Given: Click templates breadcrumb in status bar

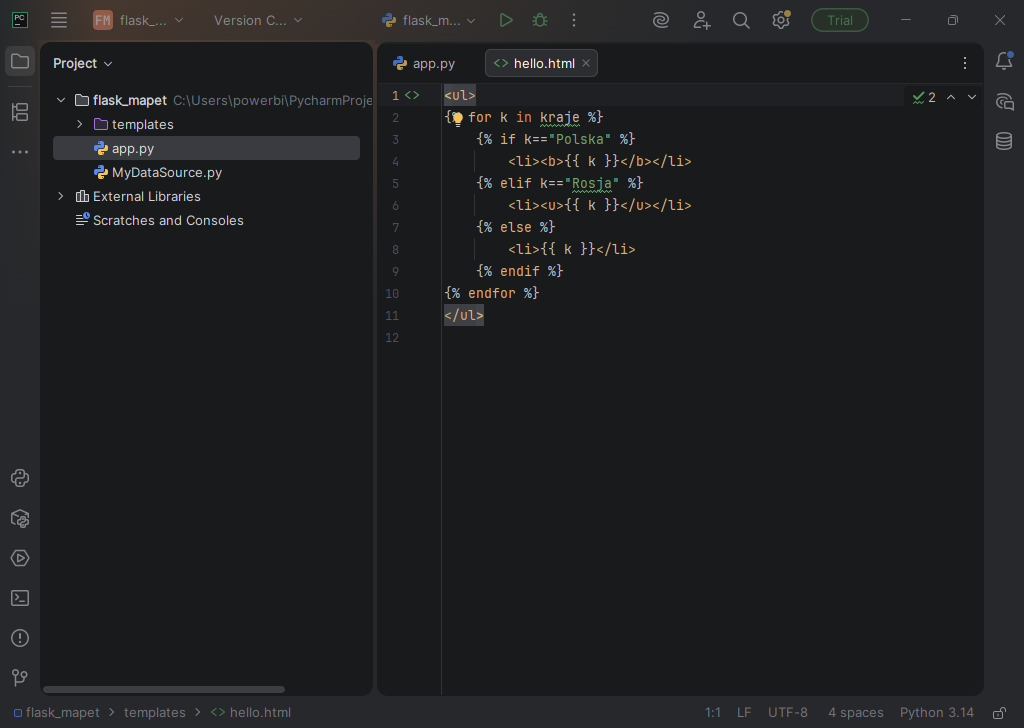Looking at the screenshot, I should point(155,712).
